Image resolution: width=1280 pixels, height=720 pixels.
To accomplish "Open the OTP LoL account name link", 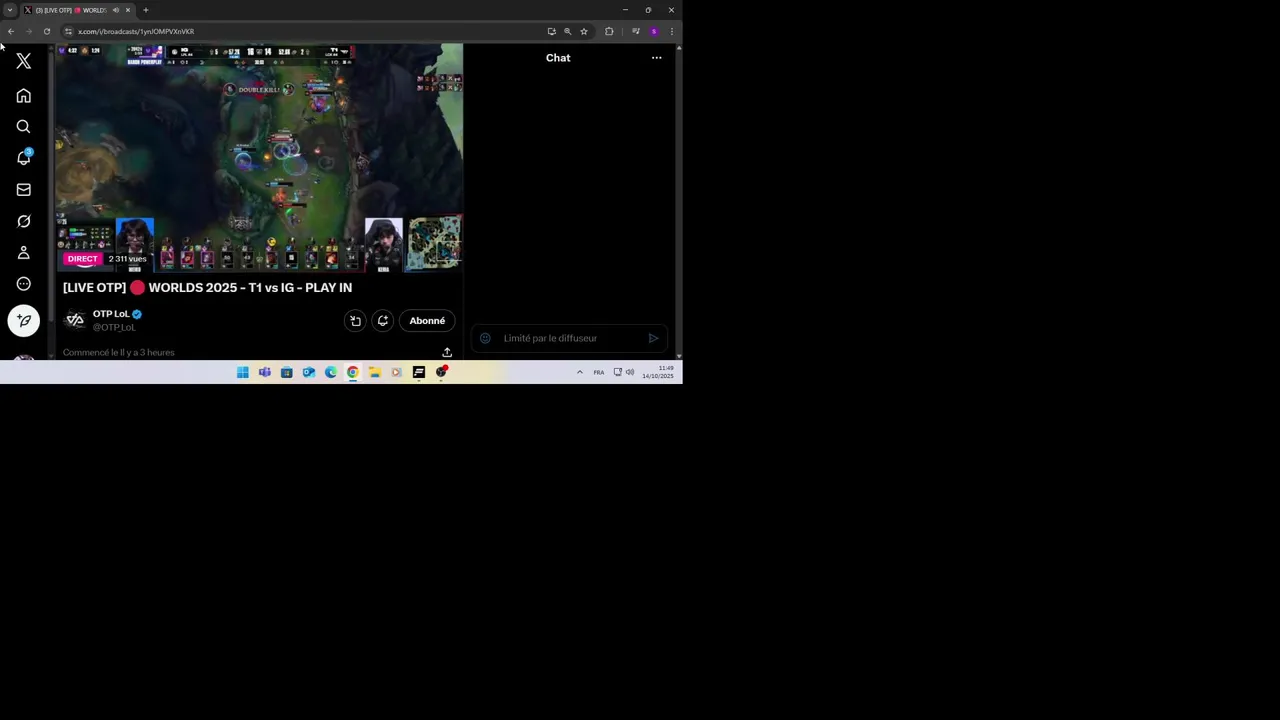I will [x=111, y=314].
